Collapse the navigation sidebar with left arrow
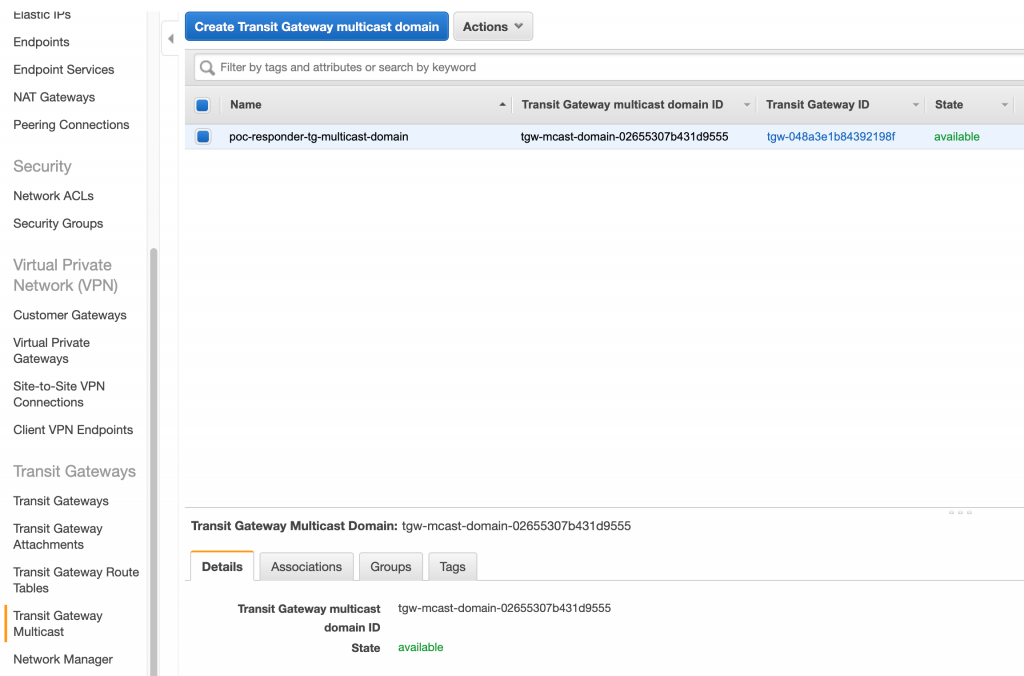The image size is (1024, 676). pyautogui.click(x=171, y=37)
